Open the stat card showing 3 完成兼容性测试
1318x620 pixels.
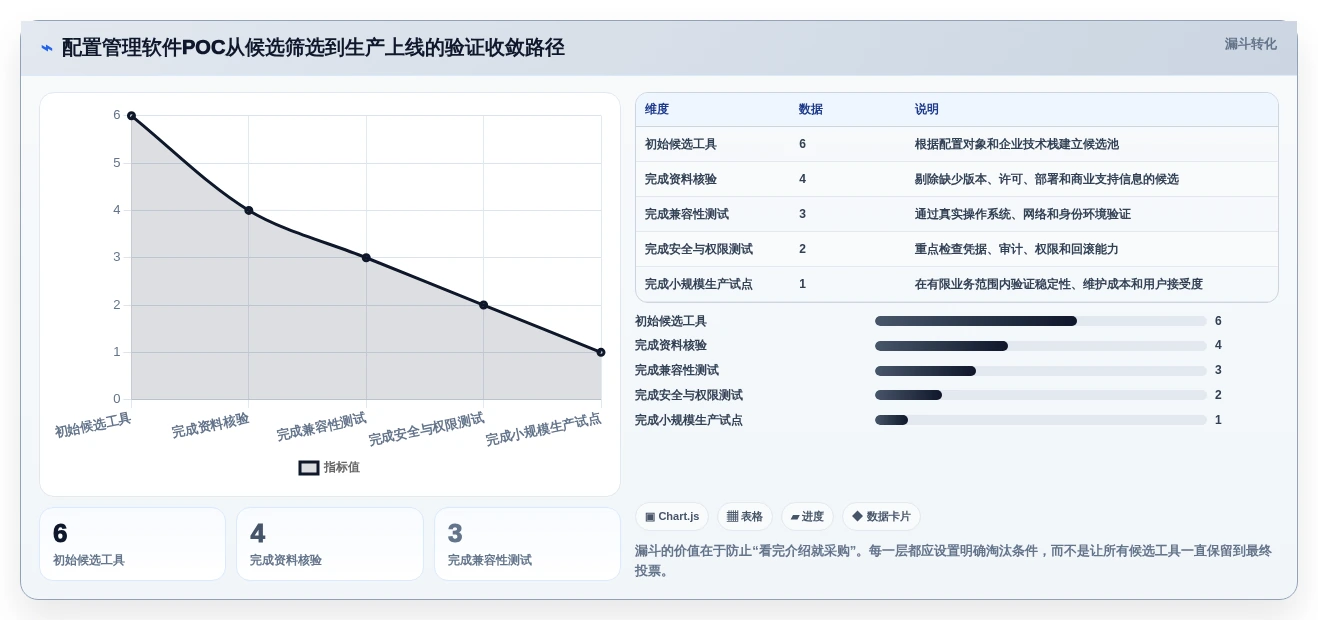click(x=527, y=544)
